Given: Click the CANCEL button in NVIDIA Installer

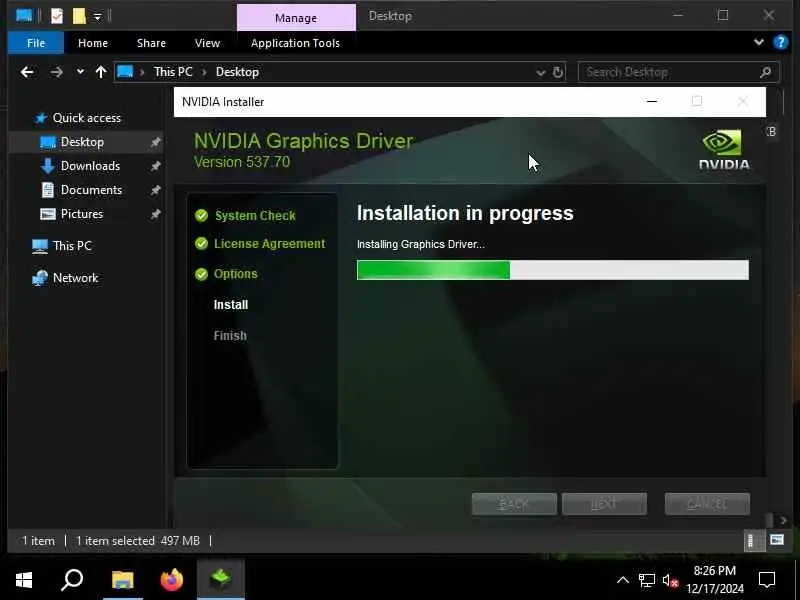Looking at the screenshot, I should point(707,504).
